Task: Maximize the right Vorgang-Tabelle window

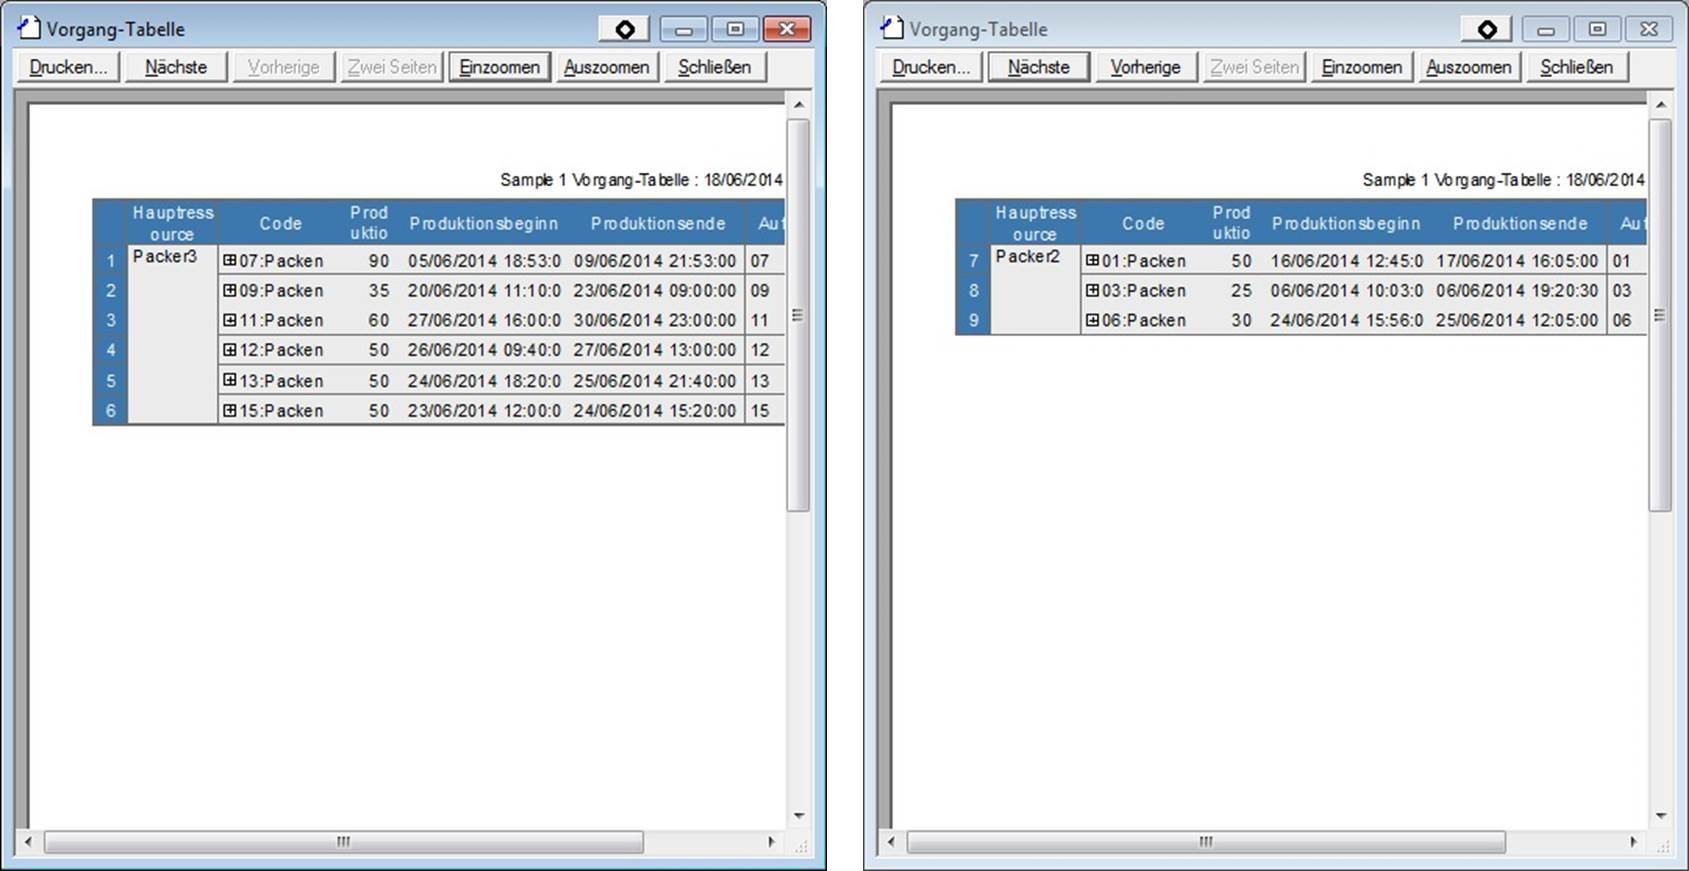Action: coord(1597,29)
